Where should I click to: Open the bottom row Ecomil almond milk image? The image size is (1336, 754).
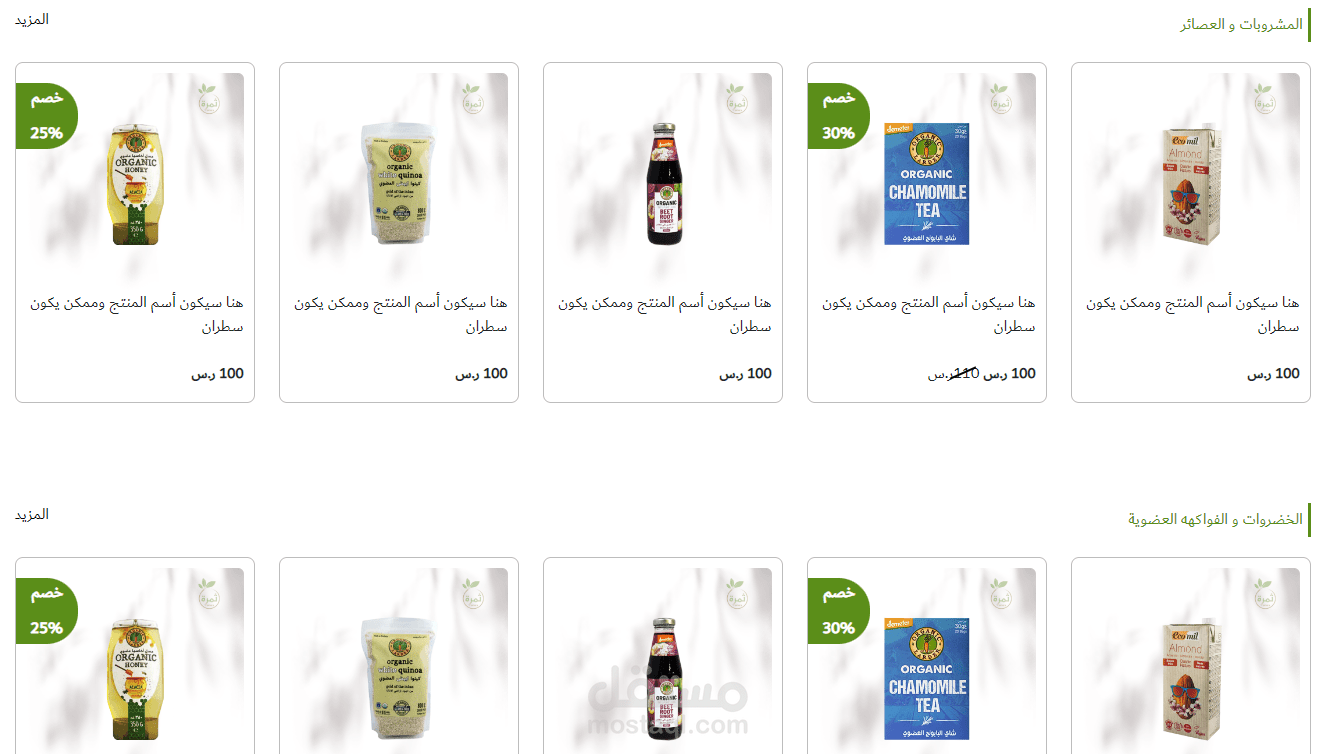tap(1192, 680)
